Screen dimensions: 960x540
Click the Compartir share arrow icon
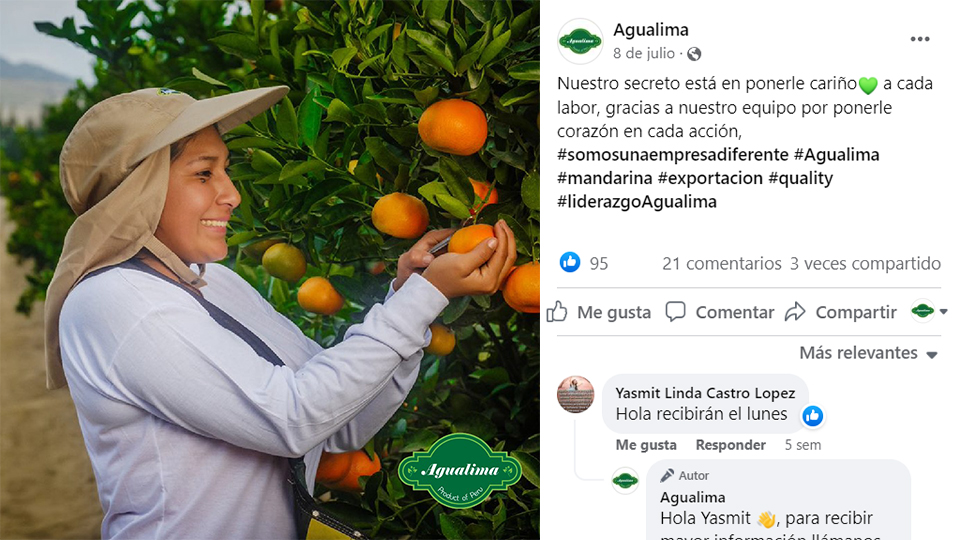pyautogui.click(x=795, y=312)
